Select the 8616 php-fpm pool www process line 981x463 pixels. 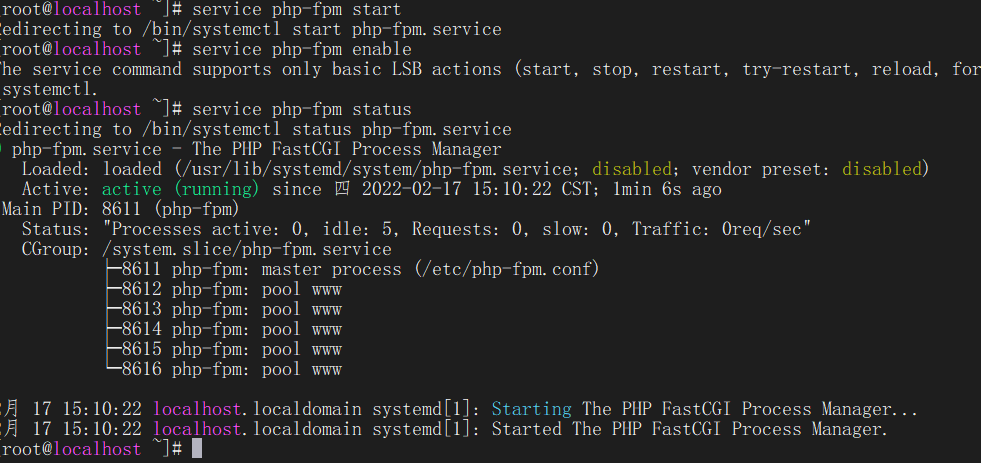tap(231, 369)
